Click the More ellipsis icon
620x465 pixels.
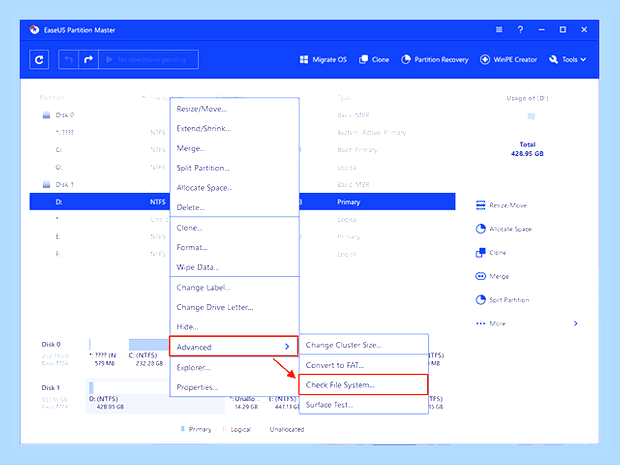[480, 323]
